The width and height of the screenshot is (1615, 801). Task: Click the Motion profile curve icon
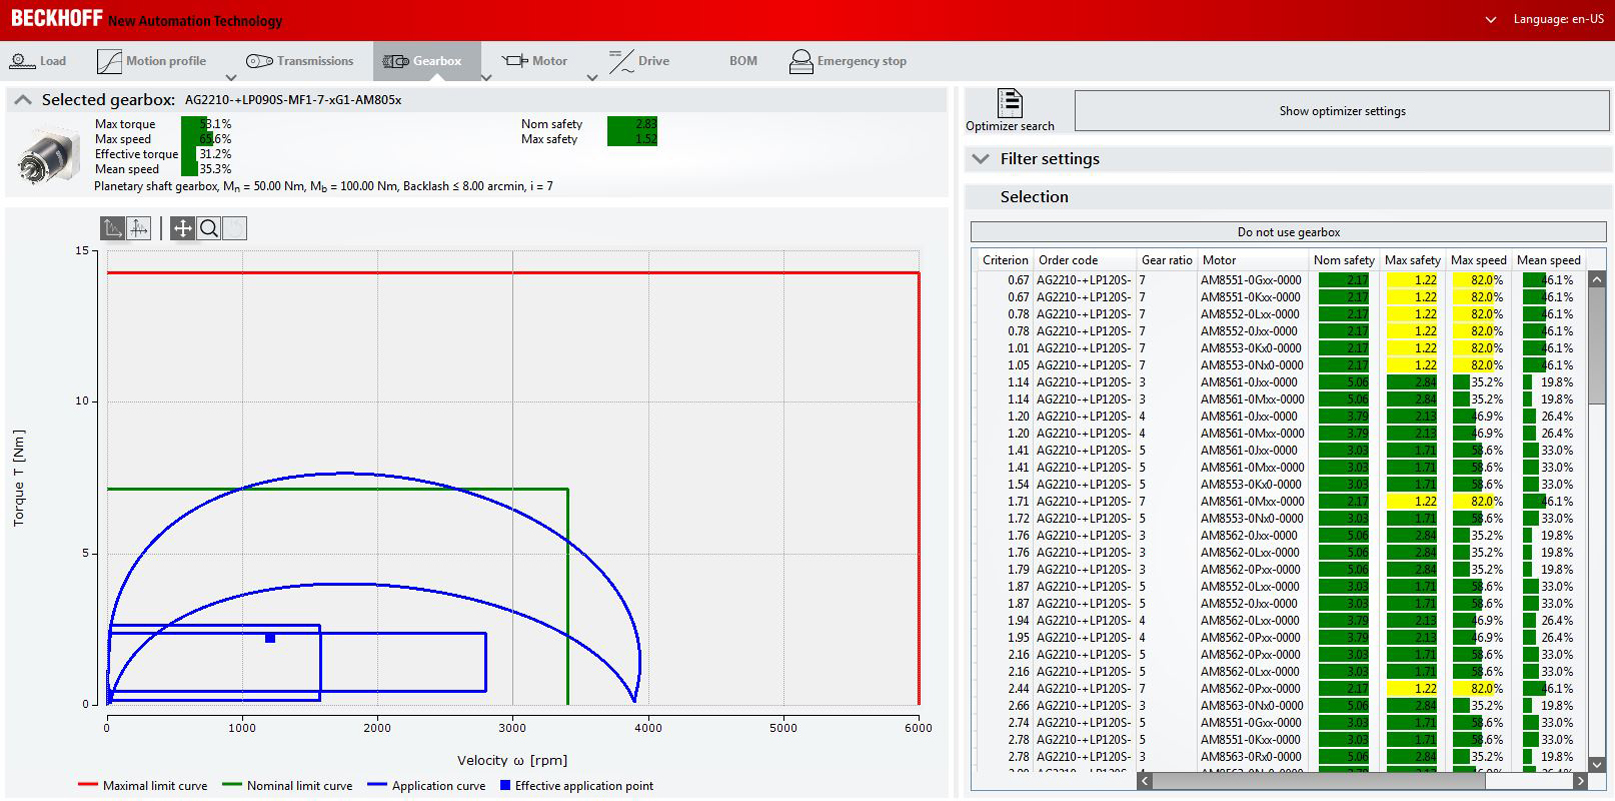point(109,61)
